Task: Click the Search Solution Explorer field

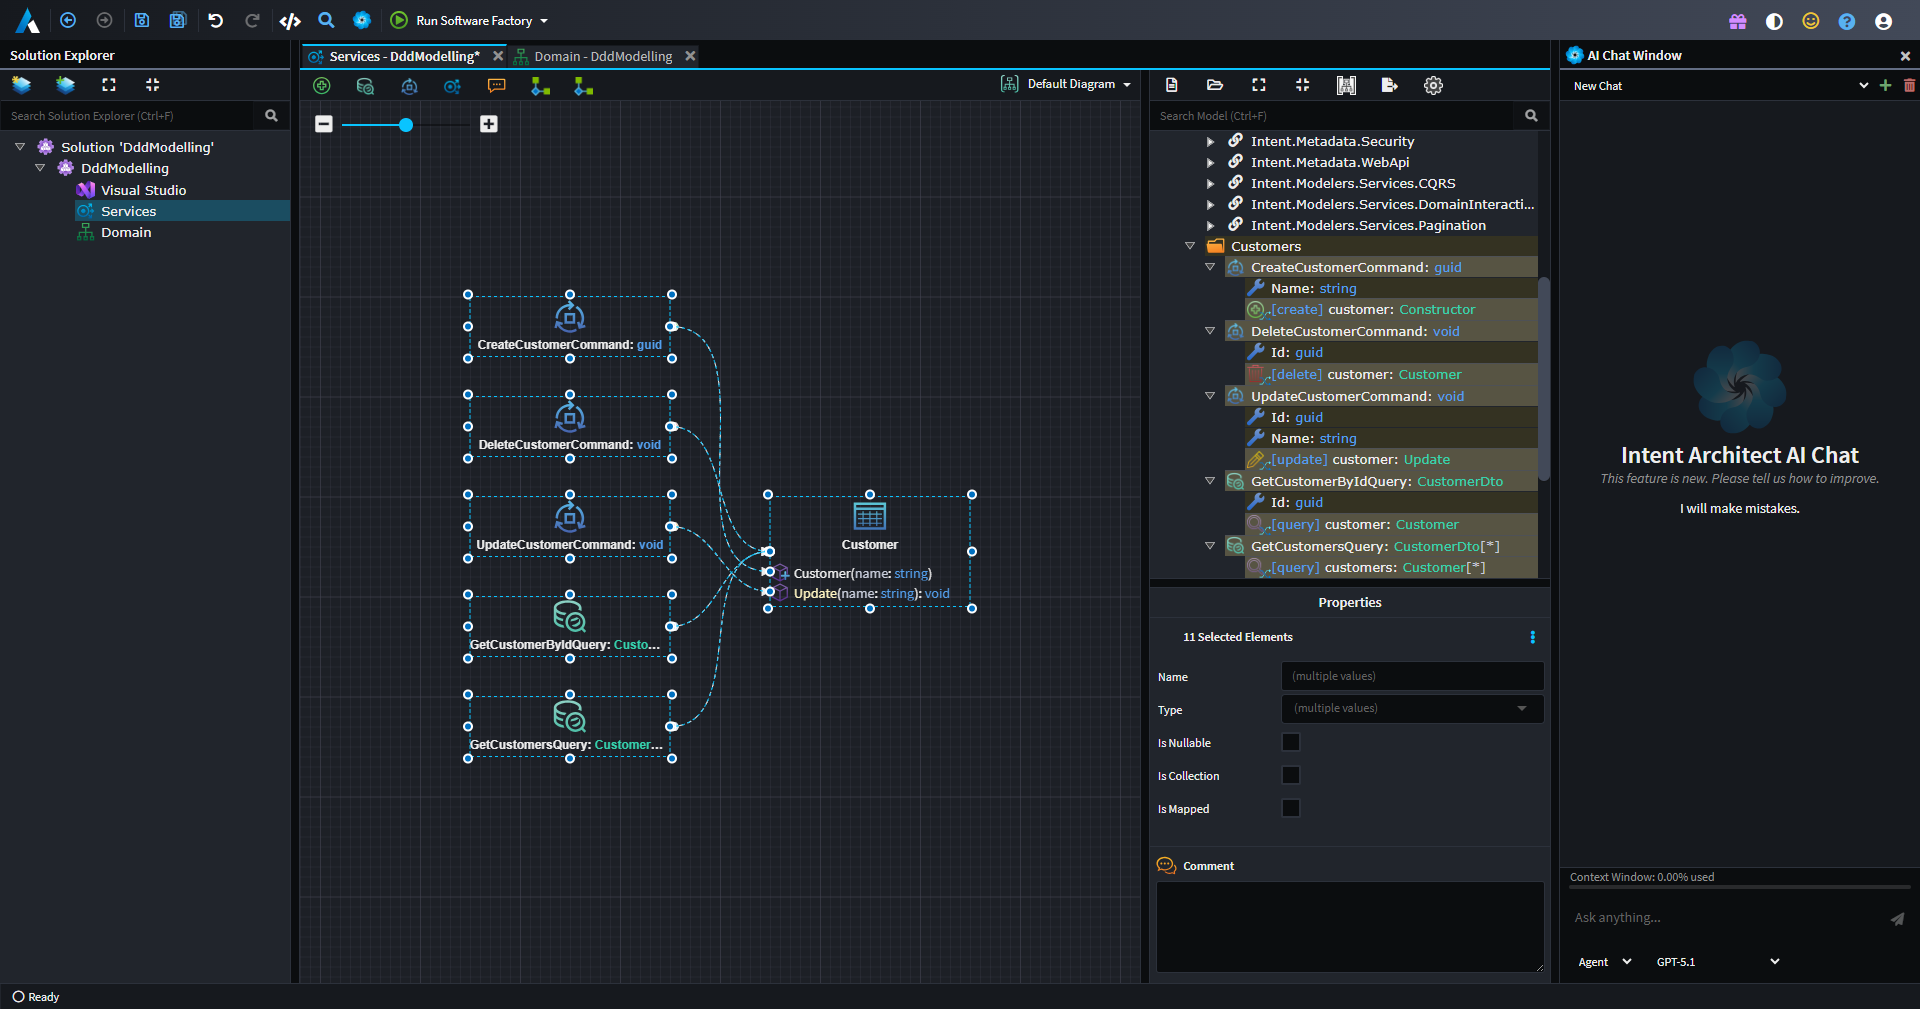Action: coord(130,116)
